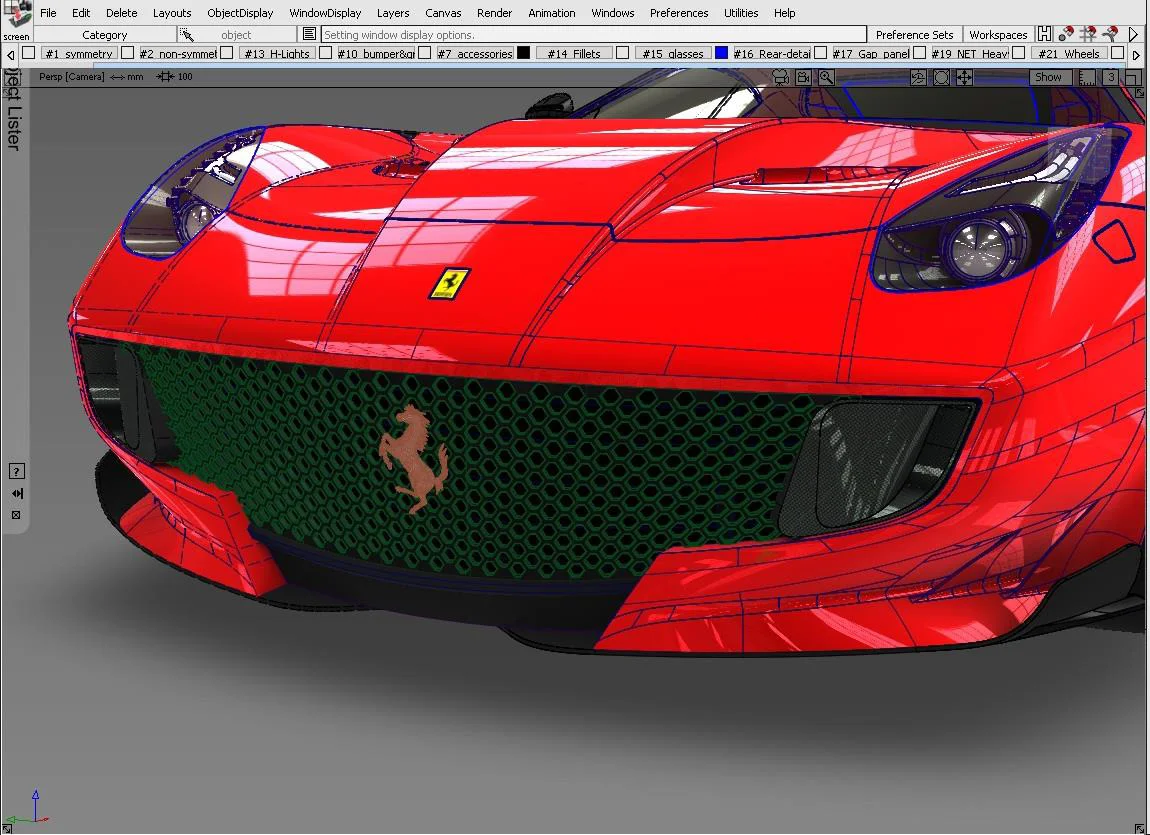This screenshot has width=1150, height=835.
Task: Open the Utilities menu
Action: pos(741,13)
